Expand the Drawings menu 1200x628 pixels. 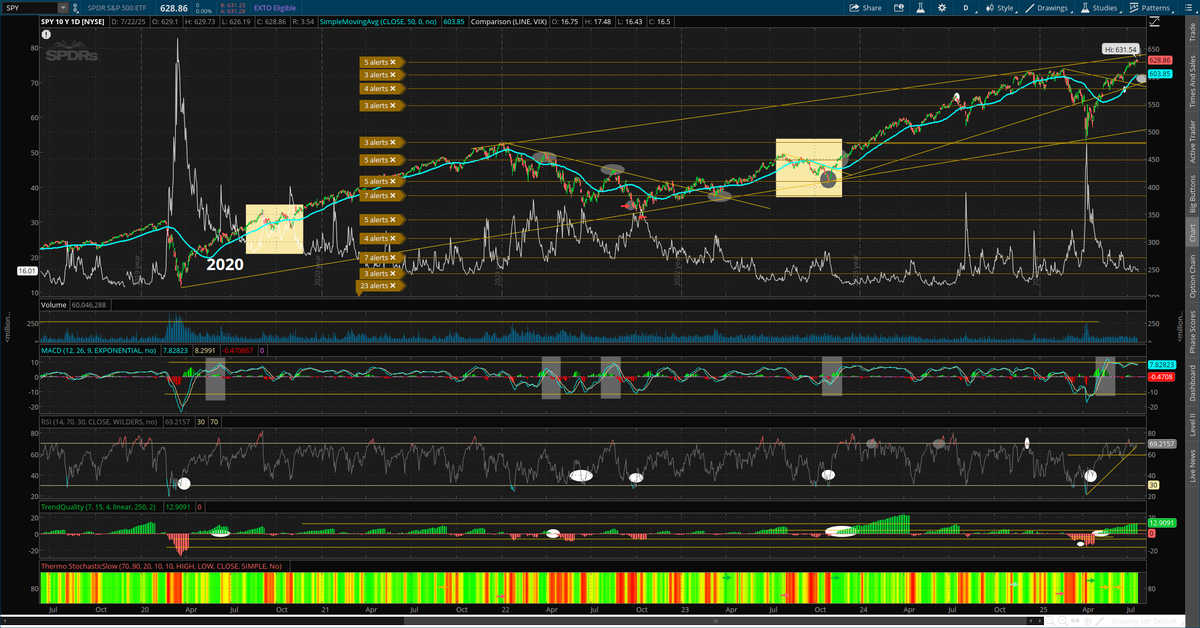[x=1048, y=8]
